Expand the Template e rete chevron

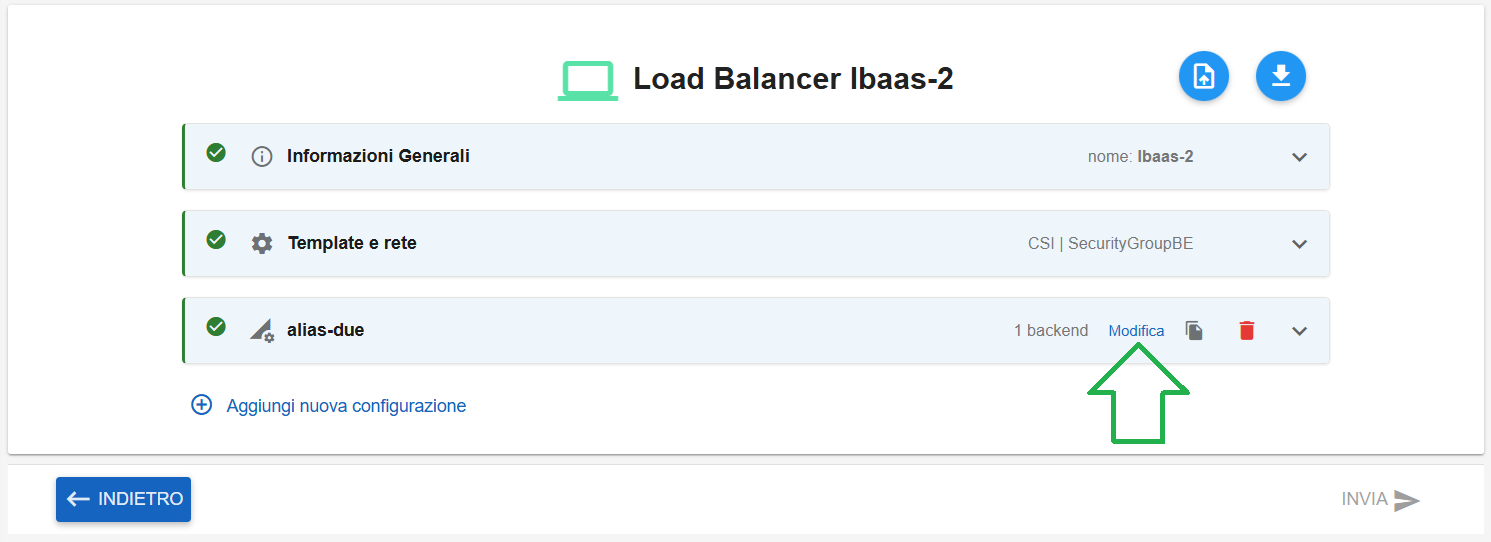[1299, 244]
